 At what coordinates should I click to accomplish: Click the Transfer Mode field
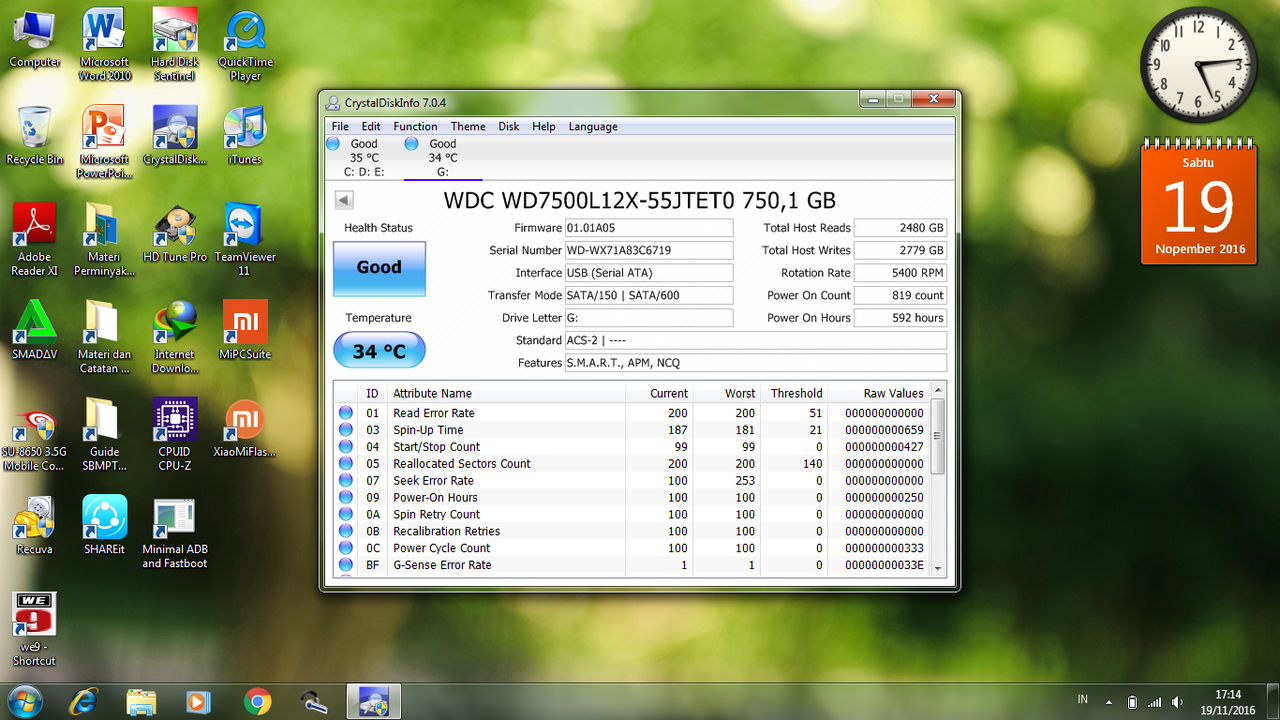[649, 296]
